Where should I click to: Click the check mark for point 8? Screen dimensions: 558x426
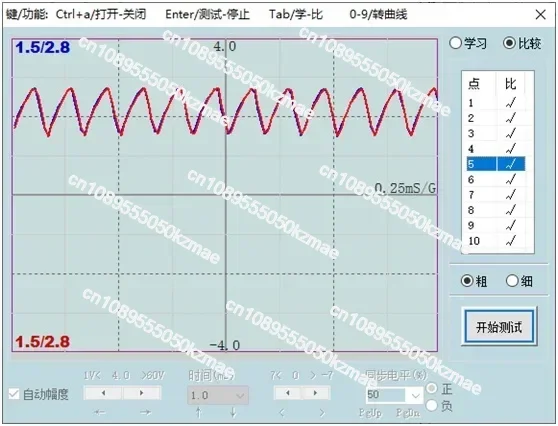pyautogui.click(x=511, y=210)
